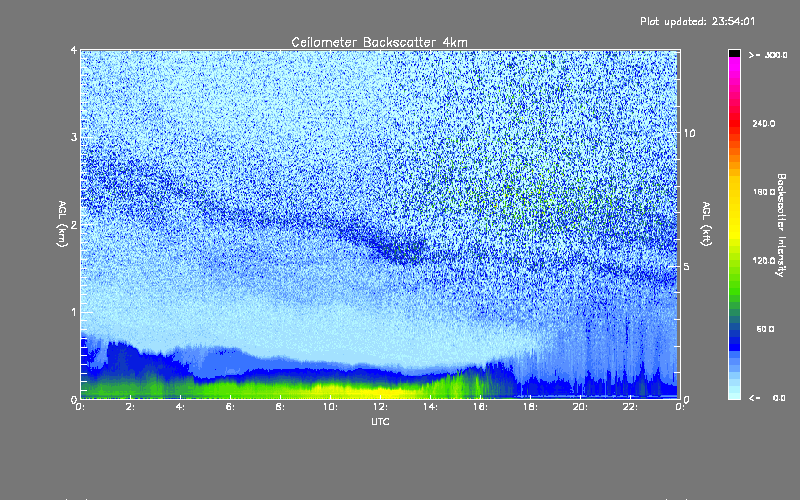Click the colorbar tick label "180.0"

pos(764,192)
